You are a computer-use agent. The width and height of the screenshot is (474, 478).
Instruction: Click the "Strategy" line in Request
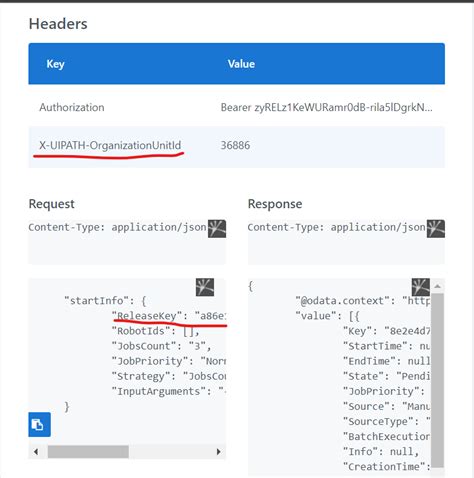coord(169,376)
